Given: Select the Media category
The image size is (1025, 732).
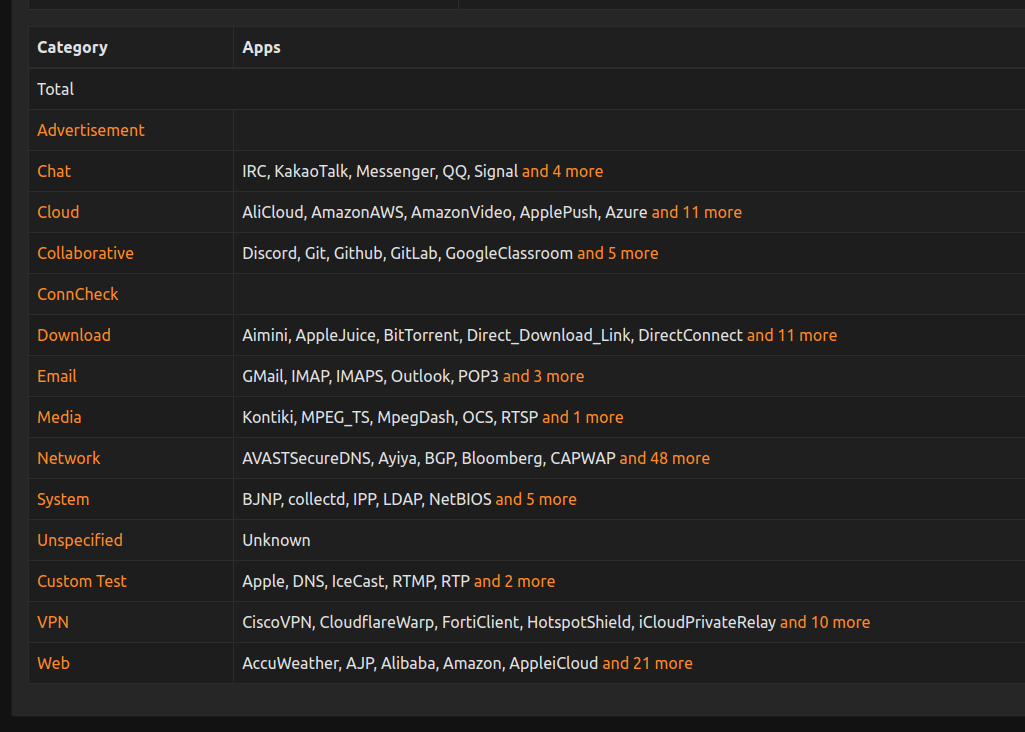Looking at the screenshot, I should pyautogui.click(x=59, y=417).
